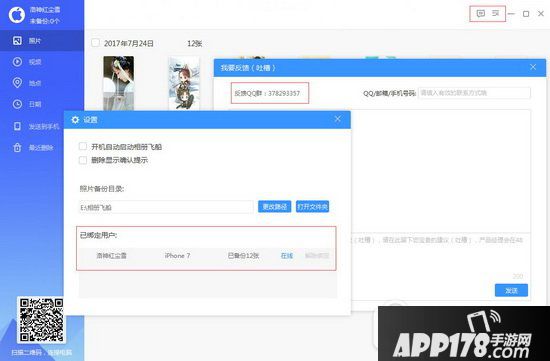Image resolution: width=550 pixels, height=361 pixels.
Task: Click the greyed unbind link beside 在线
Action: [317, 256]
